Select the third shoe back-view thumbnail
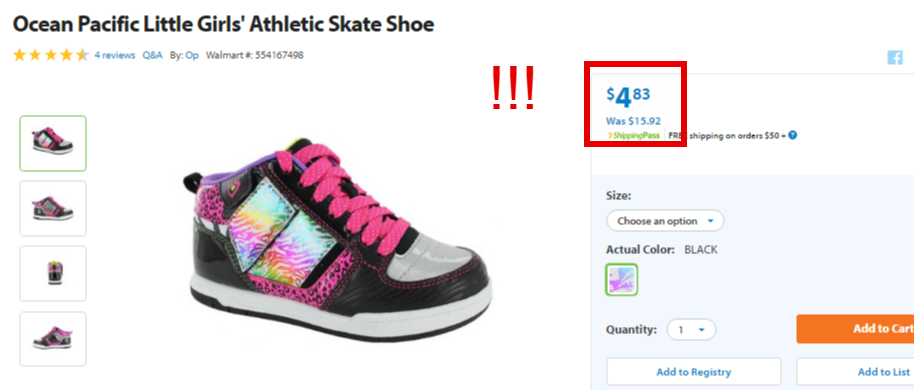 (x=53, y=273)
